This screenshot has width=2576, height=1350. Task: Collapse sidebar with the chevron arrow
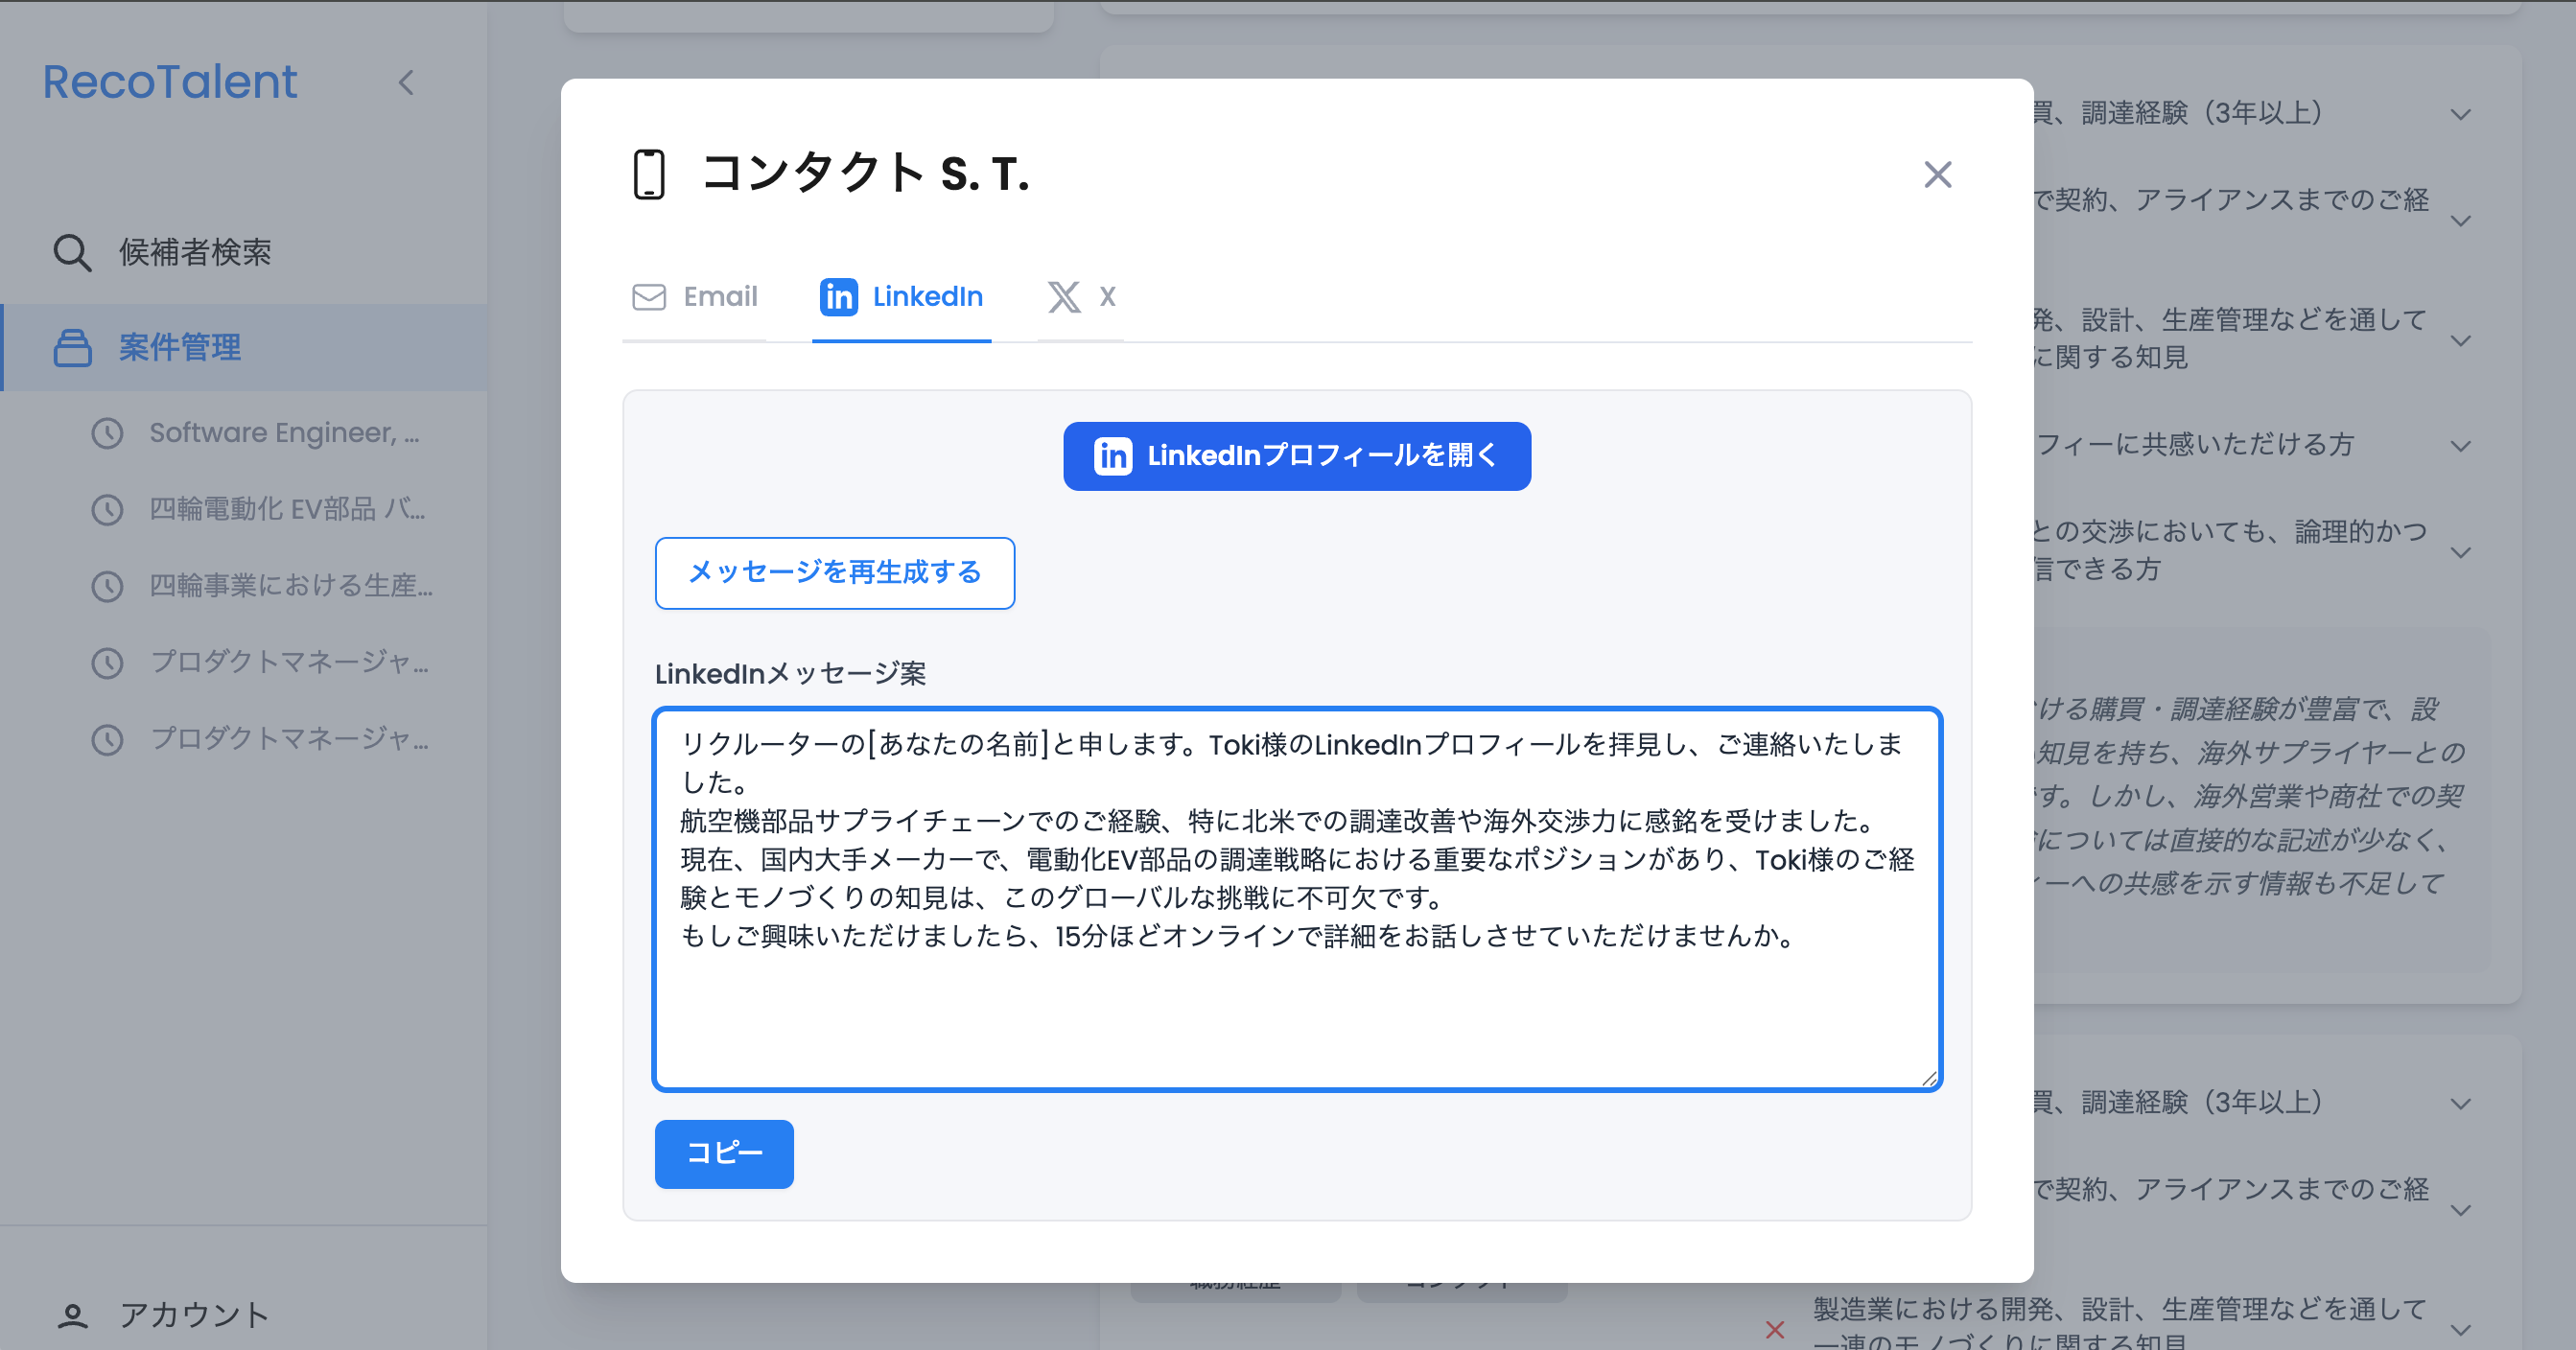pos(406,83)
